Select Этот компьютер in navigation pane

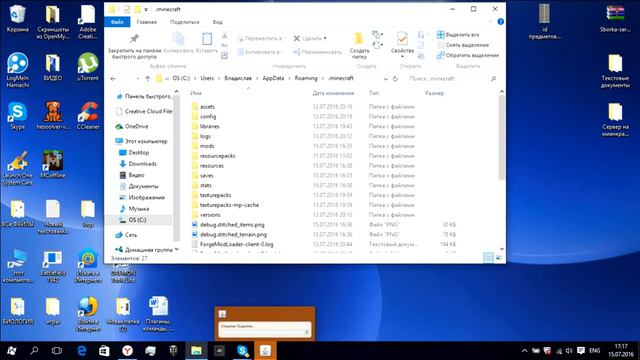click(142, 141)
